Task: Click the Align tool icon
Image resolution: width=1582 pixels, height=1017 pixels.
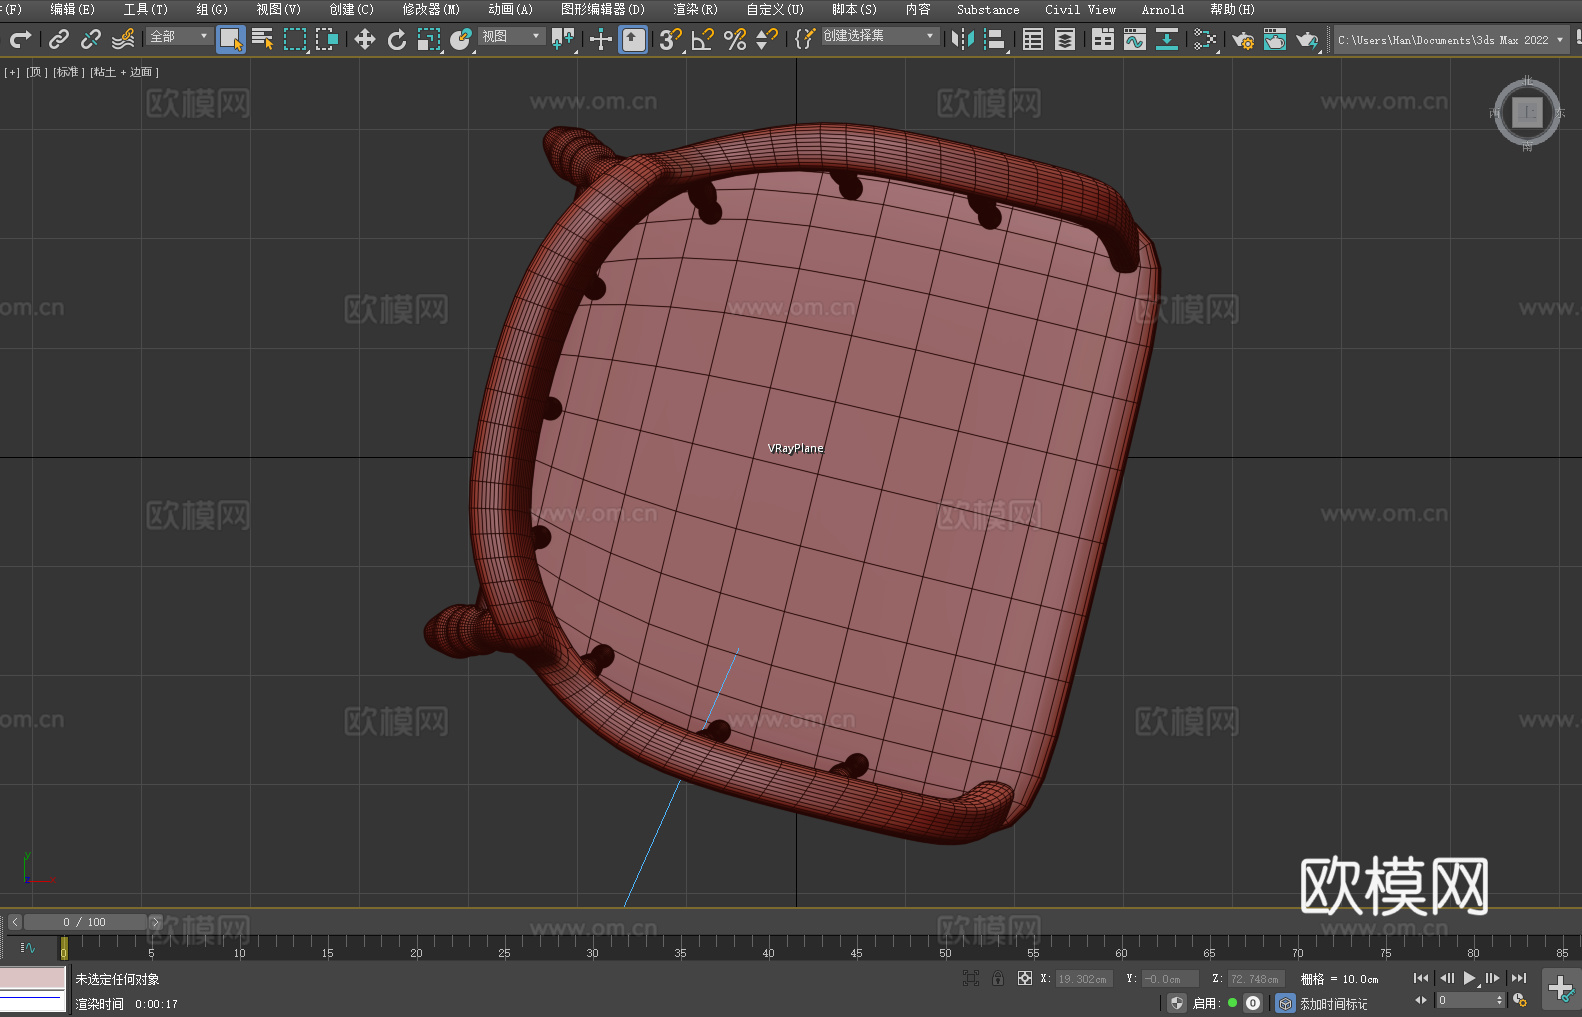Action: point(995,39)
